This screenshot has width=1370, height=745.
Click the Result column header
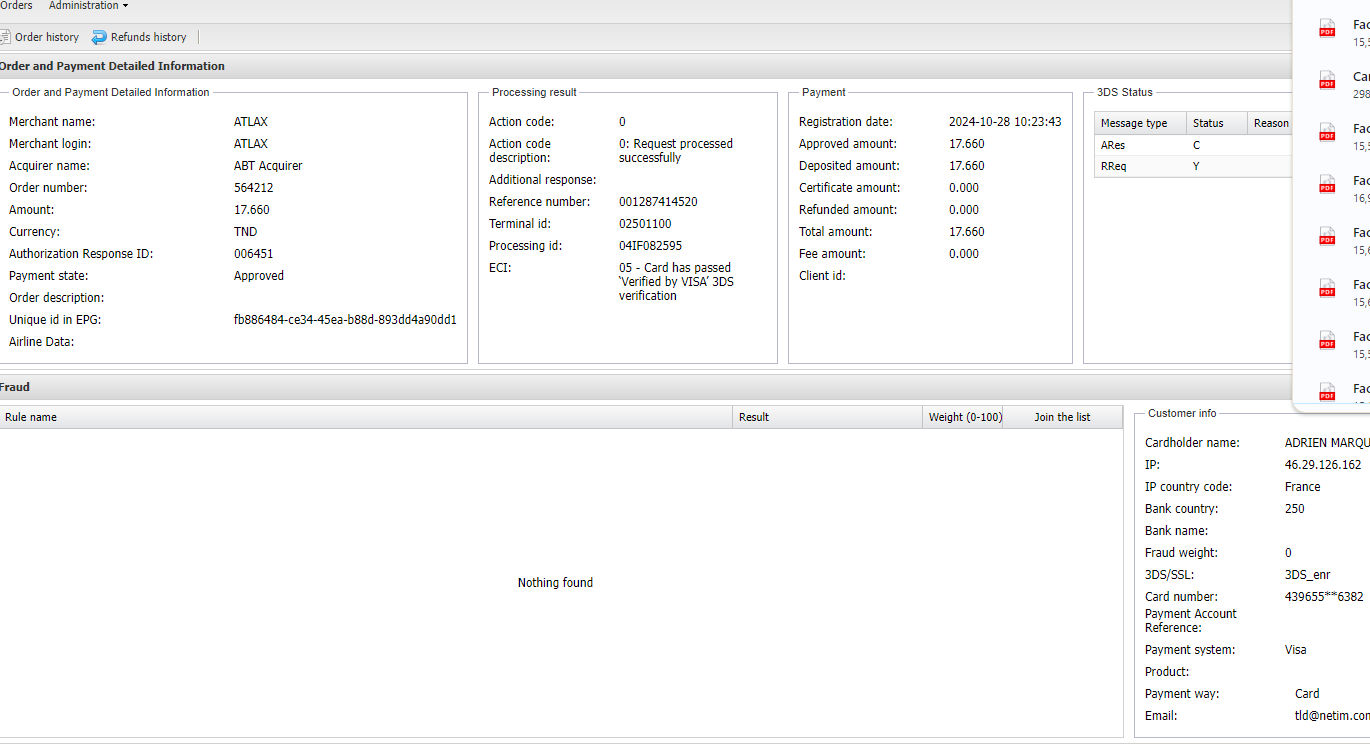[754, 417]
